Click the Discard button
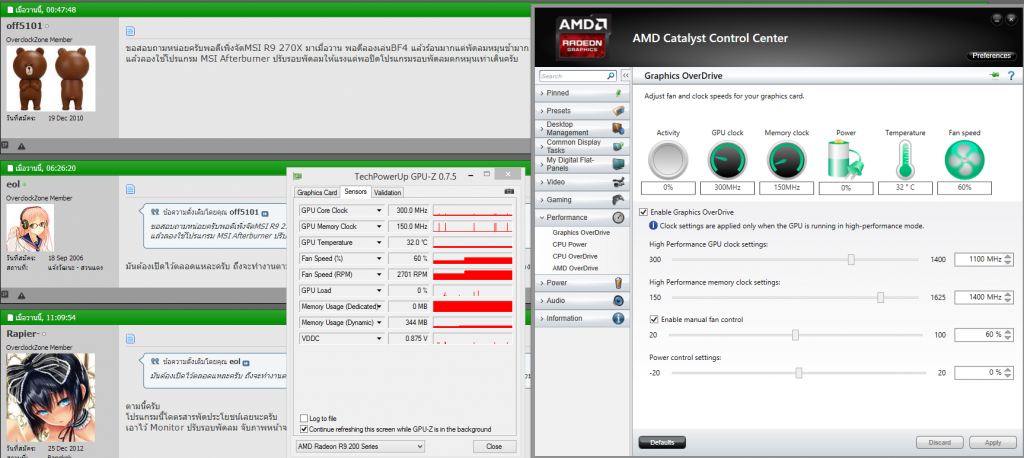Viewport: 1024px width, 458px height. click(939, 442)
